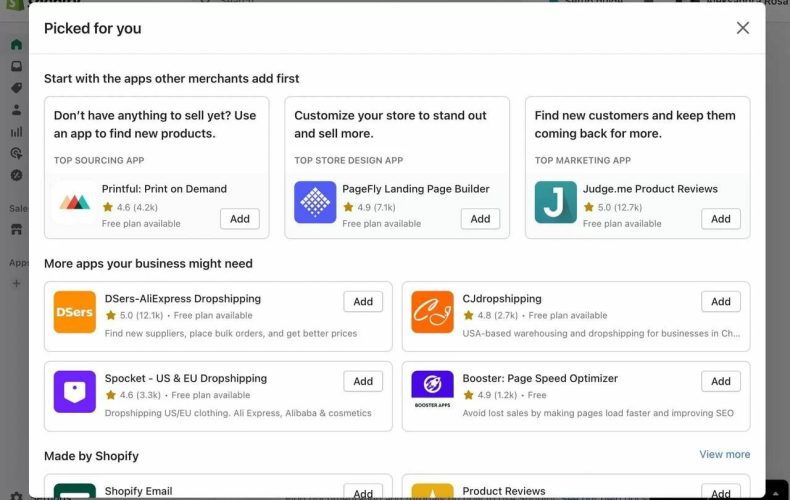The image size is (790, 500).
Task: Click the PageFly app icon
Action: tap(315, 202)
